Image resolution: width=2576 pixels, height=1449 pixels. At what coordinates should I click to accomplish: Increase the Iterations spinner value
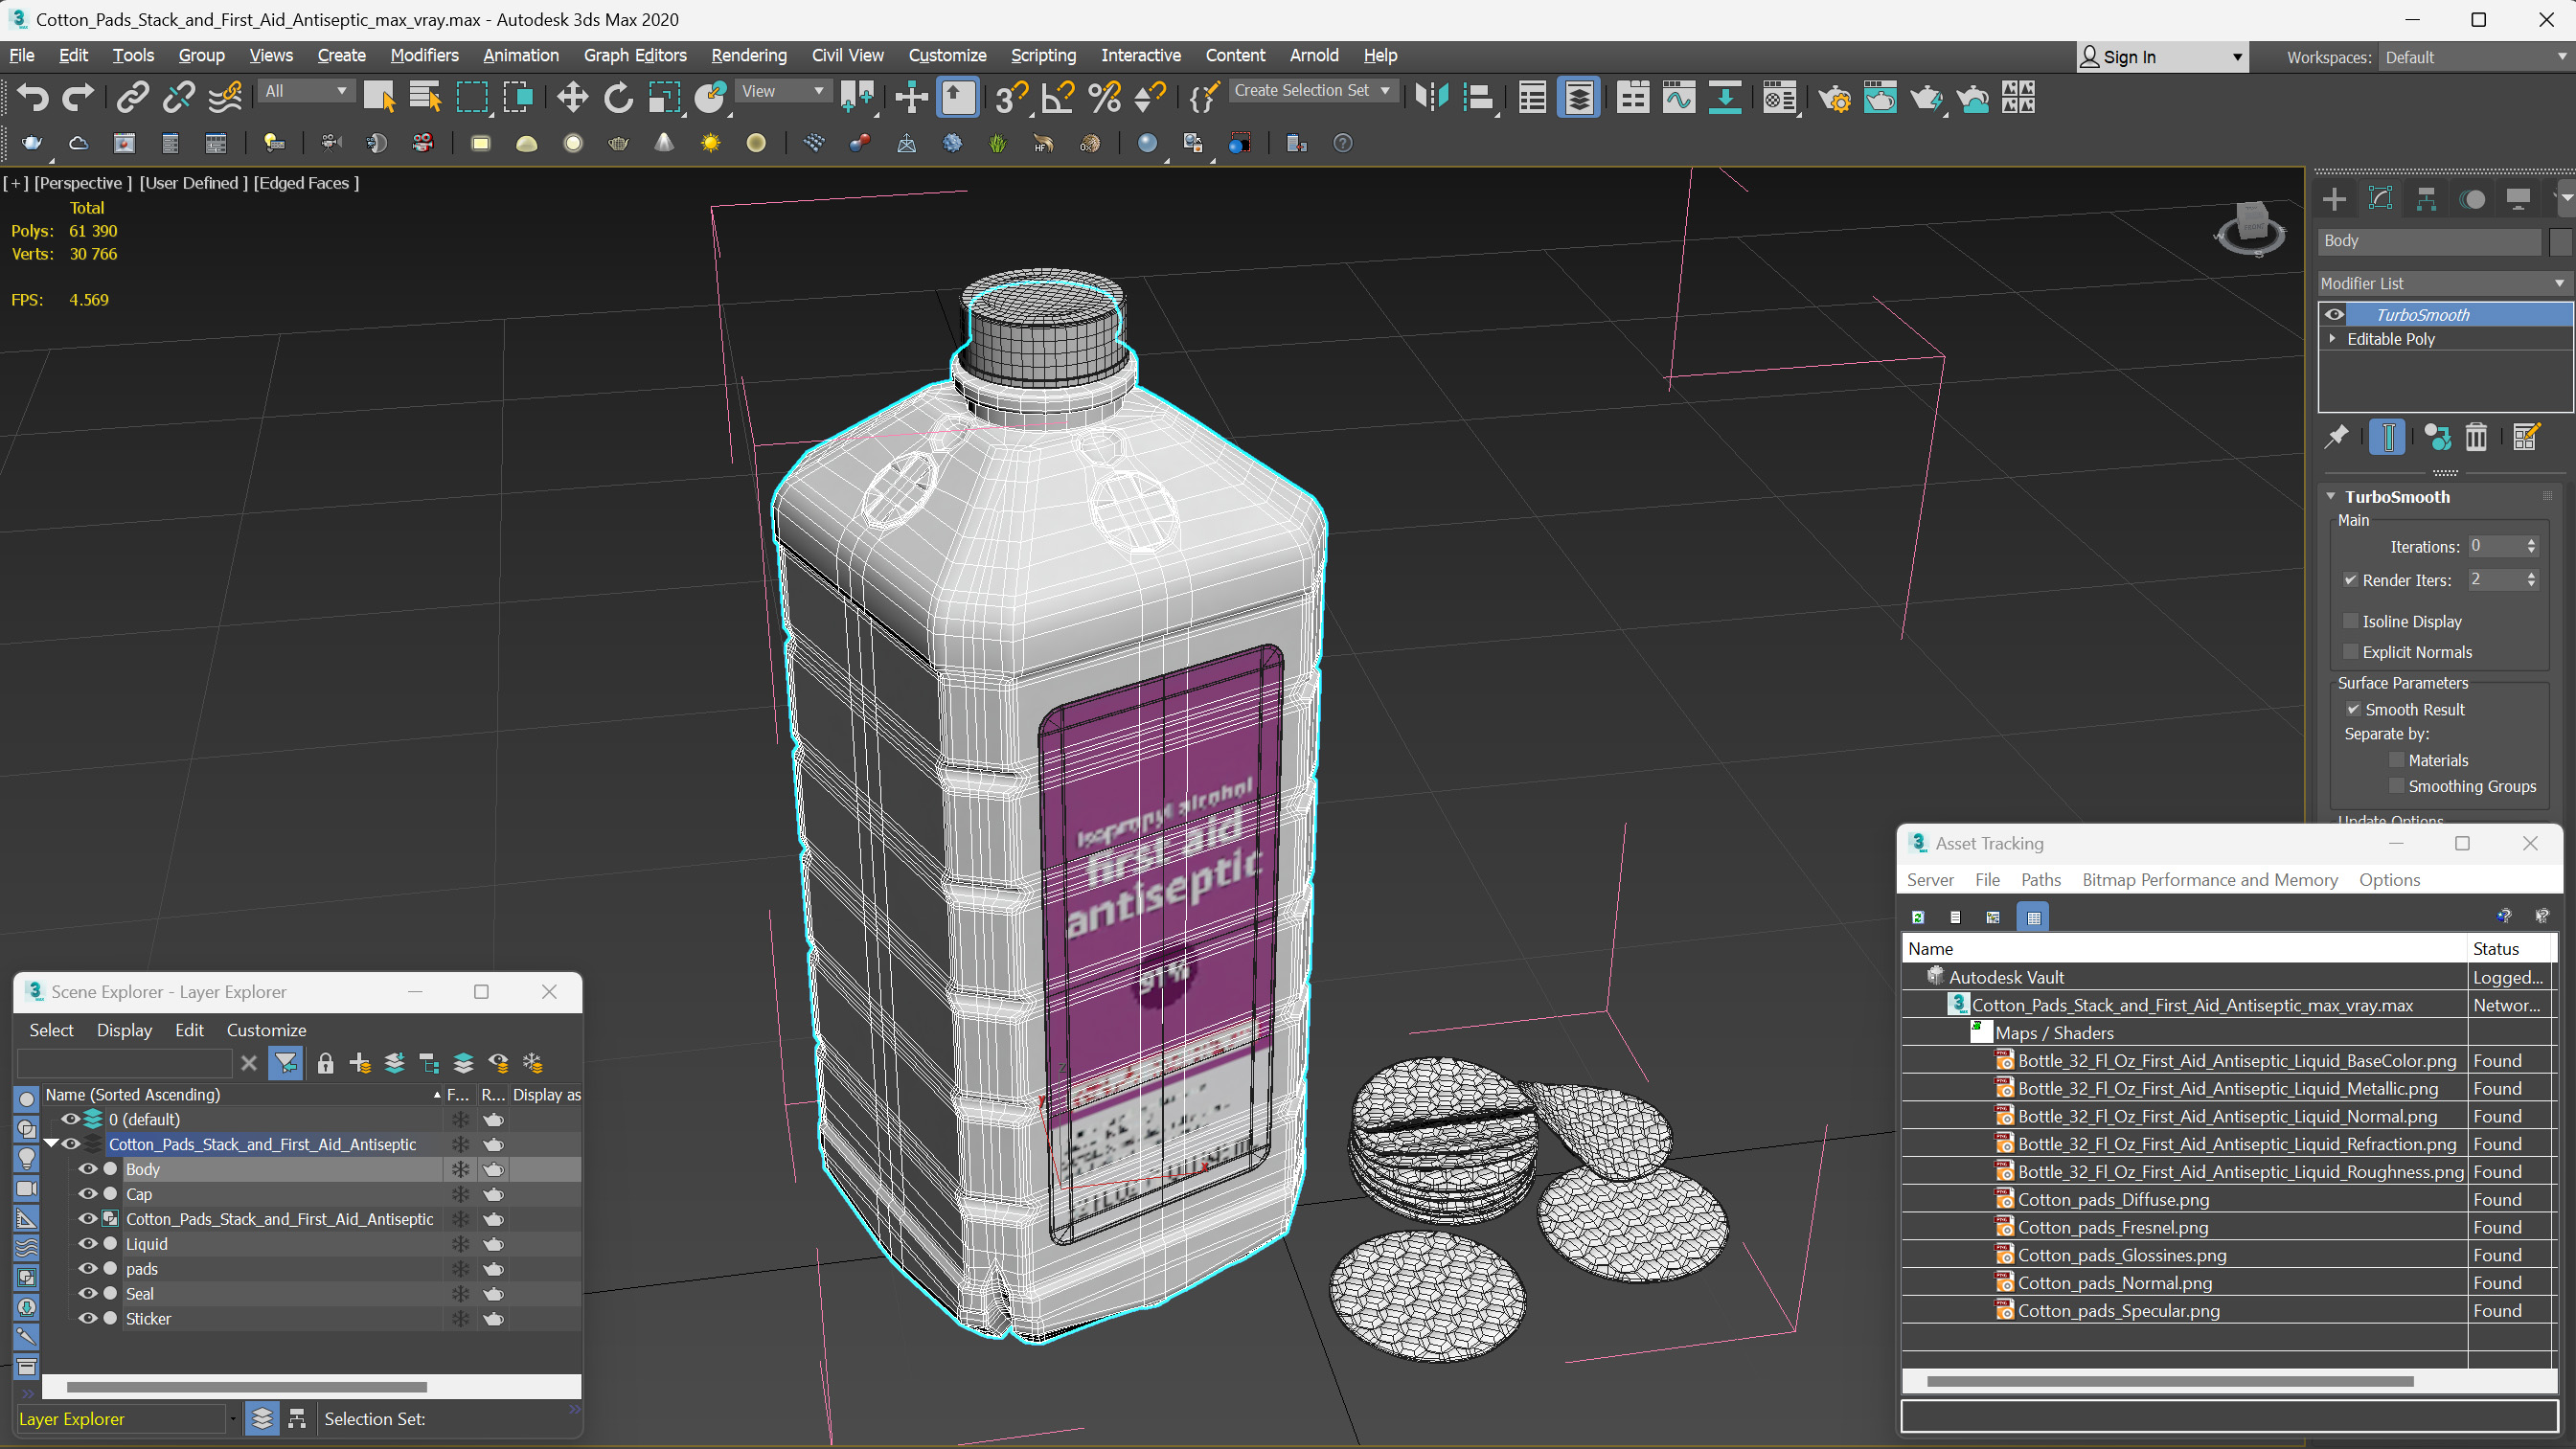pyautogui.click(x=2531, y=542)
